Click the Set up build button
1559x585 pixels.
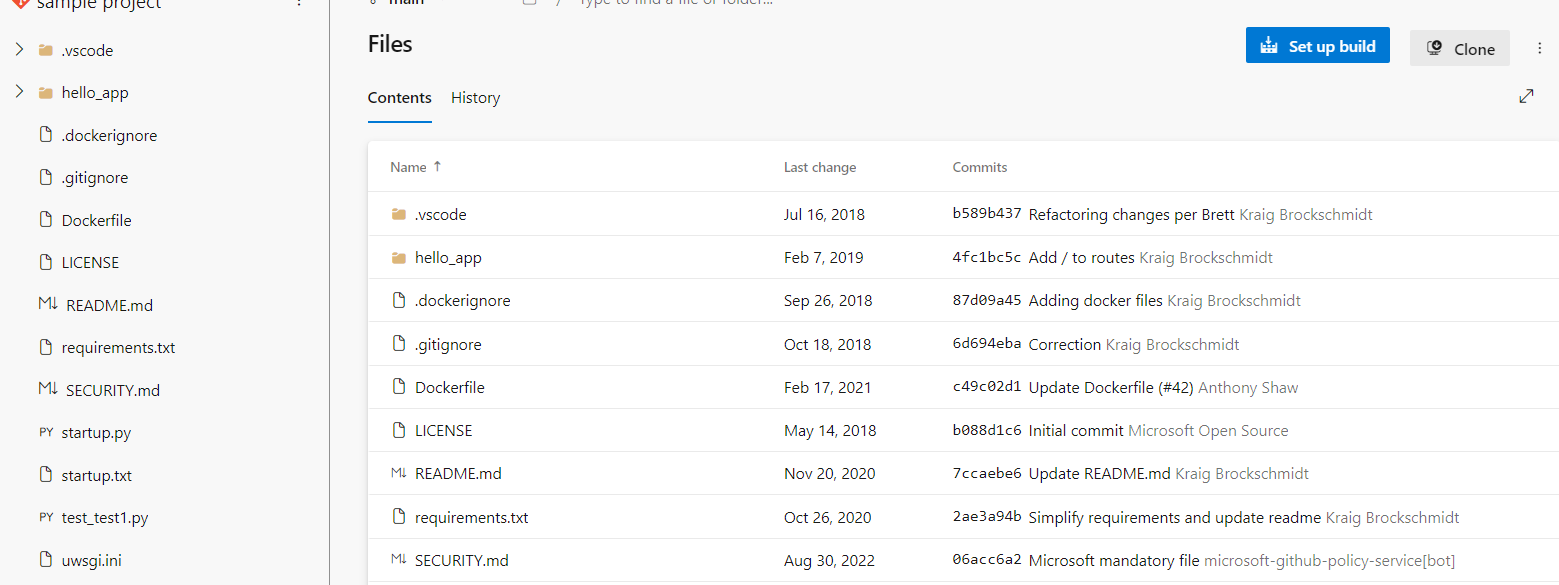pyautogui.click(x=1317, y=45)
